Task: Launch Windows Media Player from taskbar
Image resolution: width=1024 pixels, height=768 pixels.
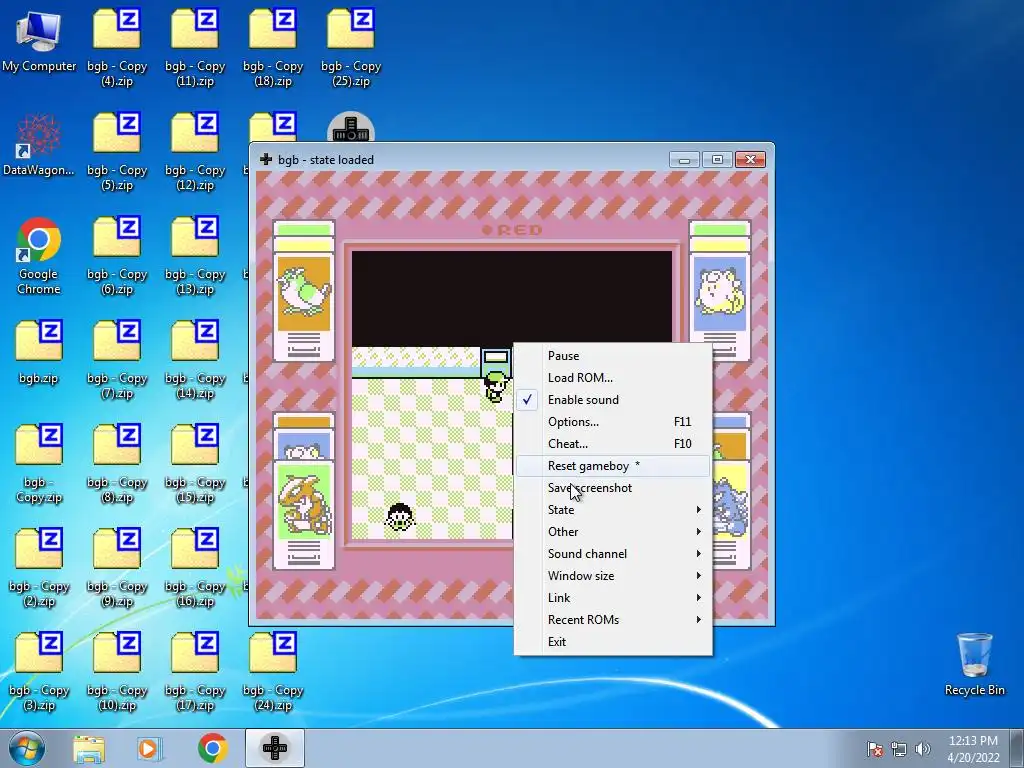Action: (148, 748)
